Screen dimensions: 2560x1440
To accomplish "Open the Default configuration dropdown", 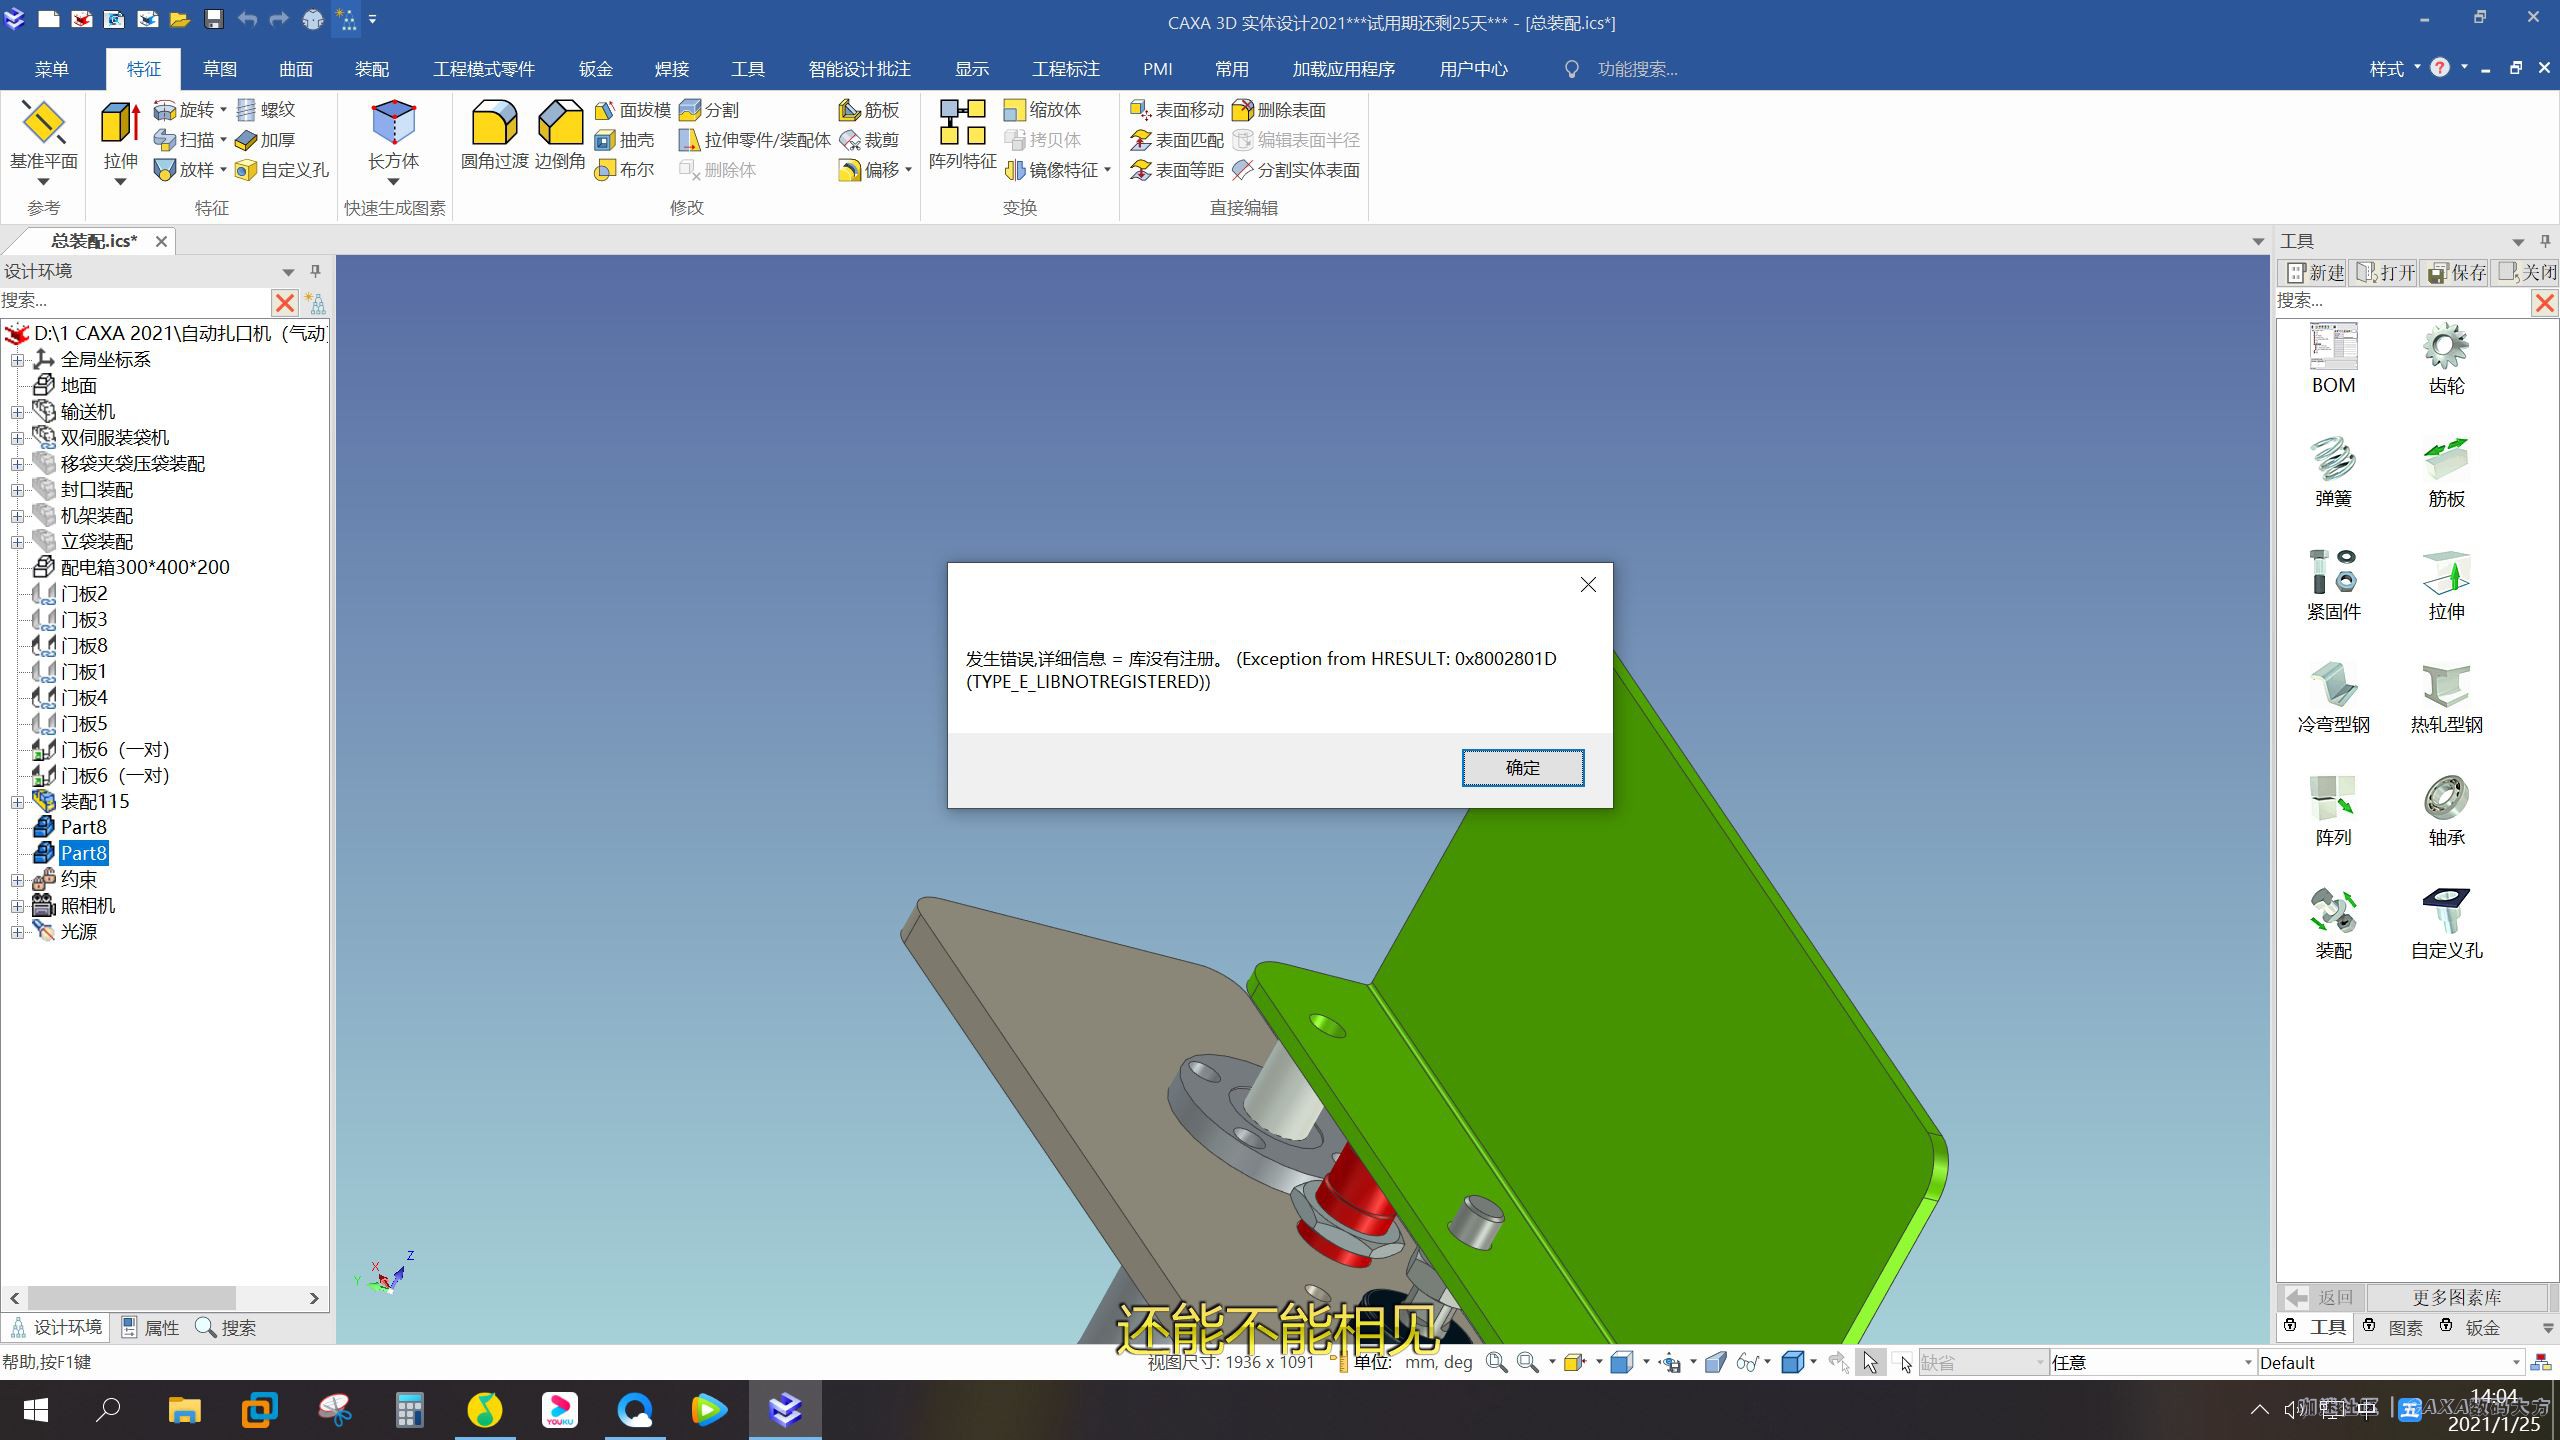I will [x=2516, y=1363].
